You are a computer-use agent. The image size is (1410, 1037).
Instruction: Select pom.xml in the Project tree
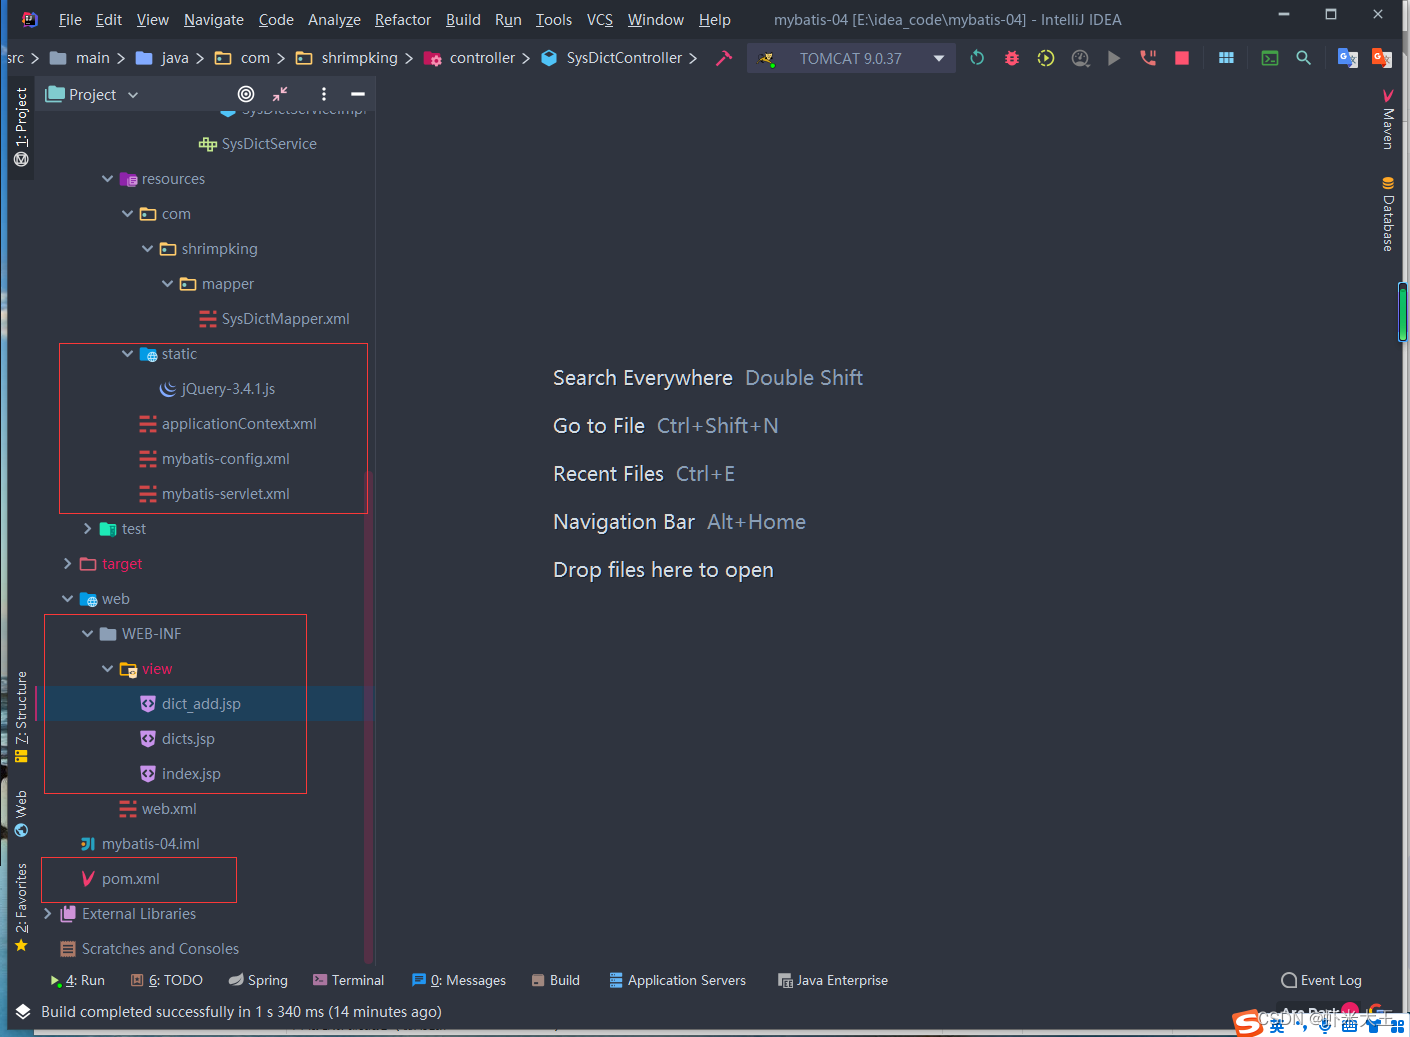[129, 879]
